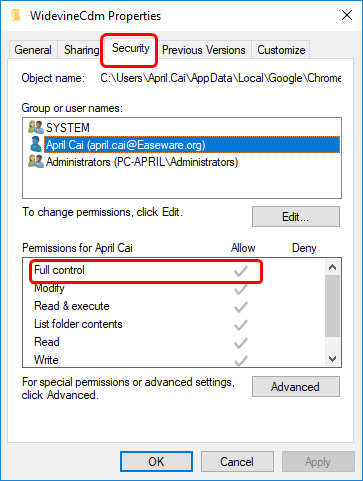Click the List folder contents Allow checkmark
Viewport: 363px width, 481px height.
241,325
